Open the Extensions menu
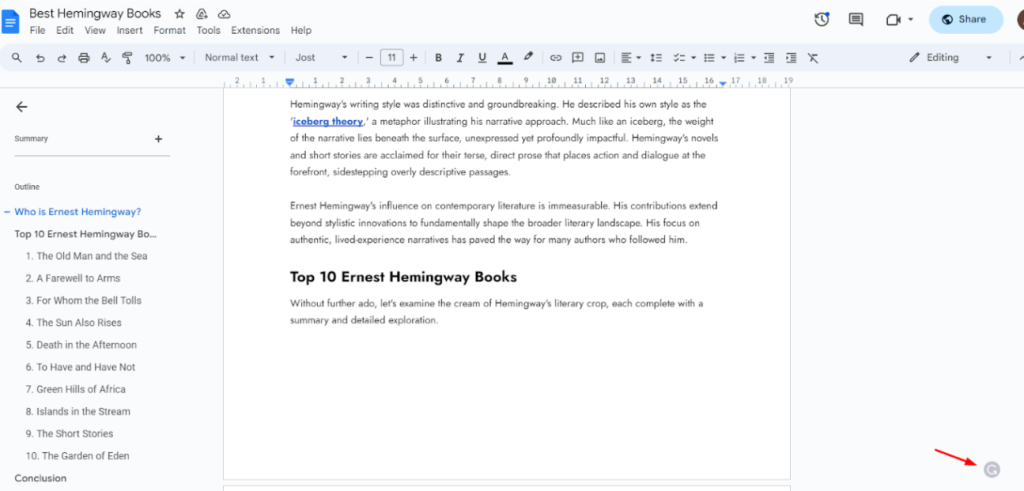The width and height of the screenshot is (1024, 491). (x=255, y=30)
